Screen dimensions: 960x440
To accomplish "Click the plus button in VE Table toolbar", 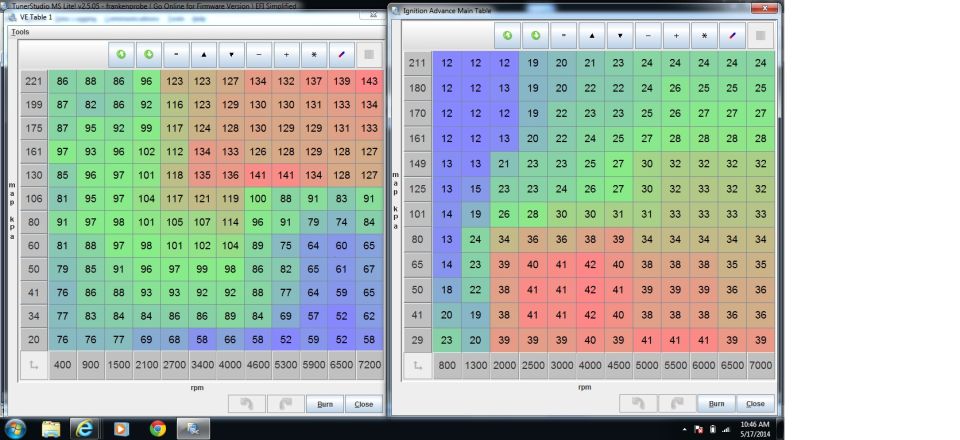I will click(286, 54).
